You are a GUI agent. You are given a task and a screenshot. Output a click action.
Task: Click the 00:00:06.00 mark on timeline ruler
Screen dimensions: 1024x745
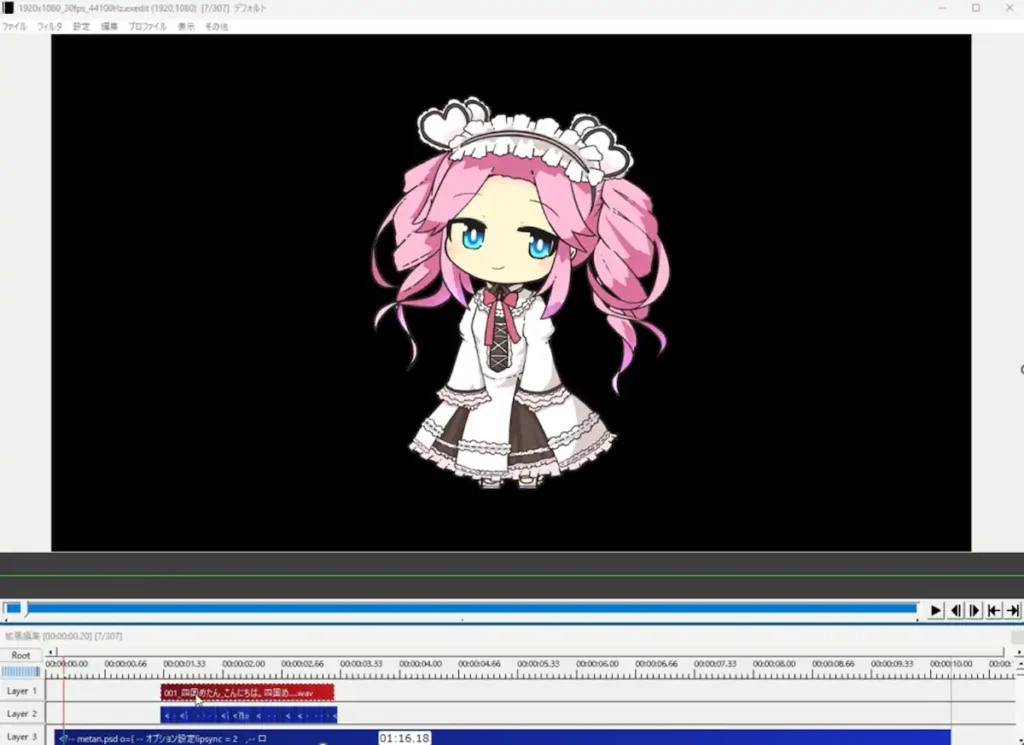pyautogui.click(x=597, y=663)
